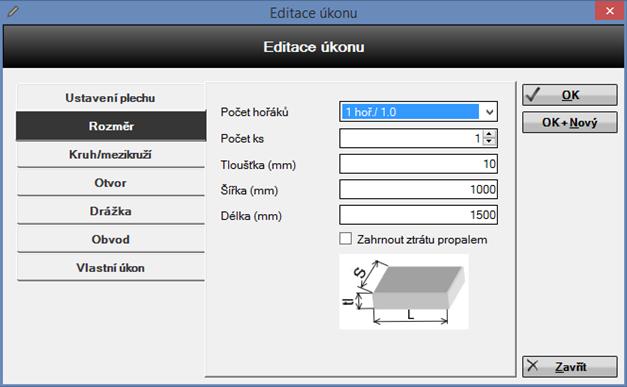627x387 pixels.
Task: Decrease Počet ks with down arrow
Action: pos(489,142)
